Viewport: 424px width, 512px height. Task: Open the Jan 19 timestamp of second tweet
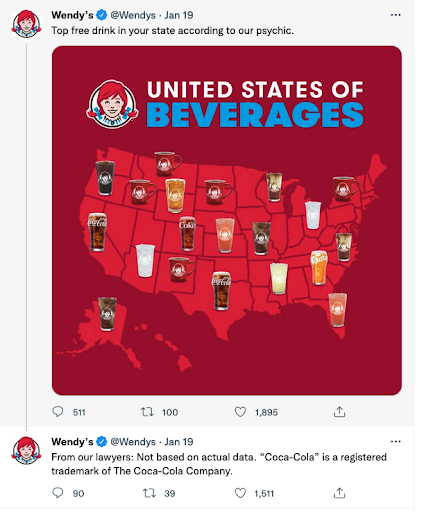[x=179, y=442]
